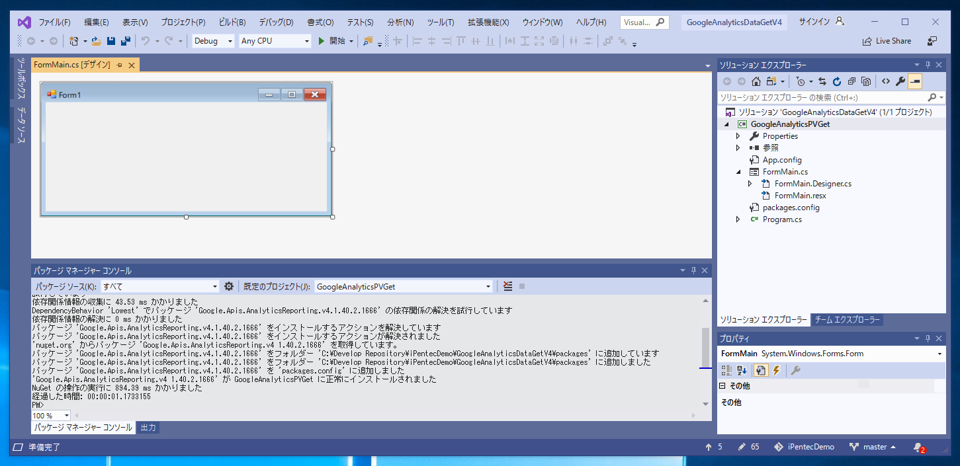Viewport: 960px width, 466px height.
Task: Click the Visual Studio quick launch search box
Action: tap(643, 22)
